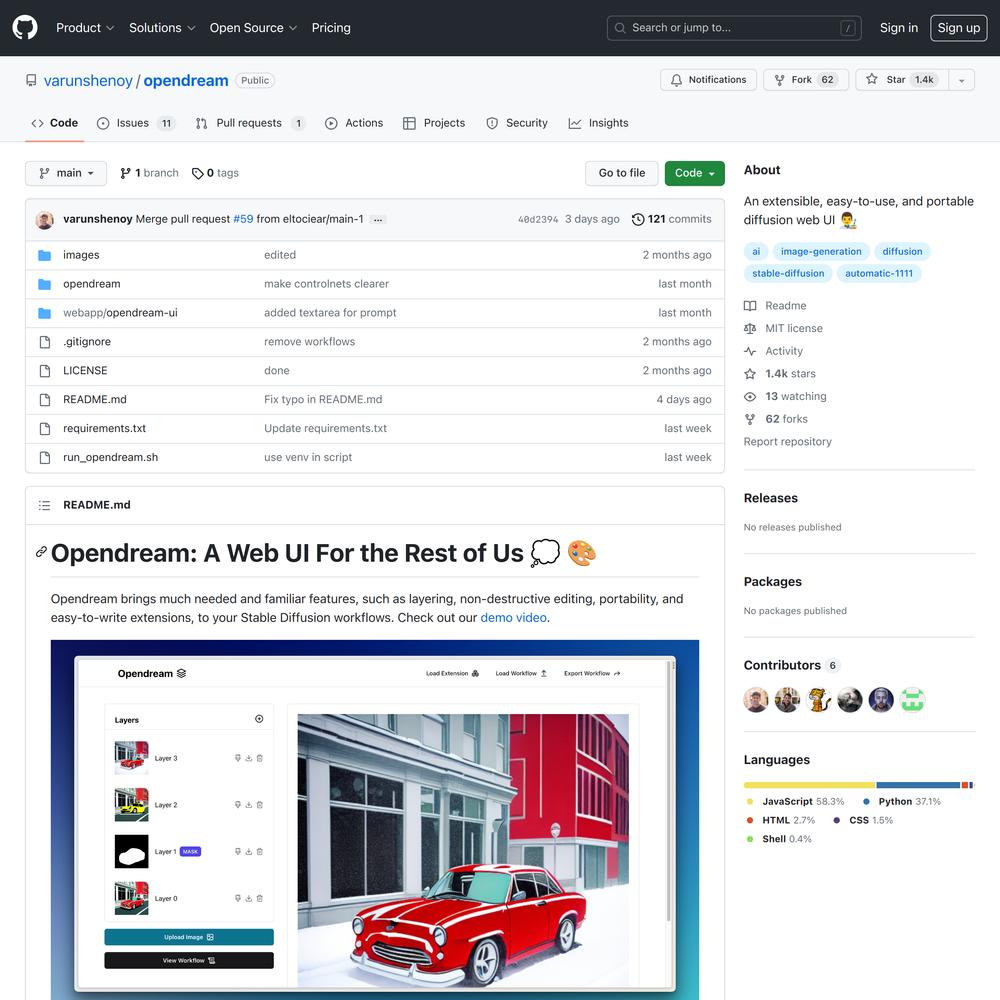This screenshot has height=1000, width=1000.
Task: Star the opendream repository
Action: click(901, 80)
